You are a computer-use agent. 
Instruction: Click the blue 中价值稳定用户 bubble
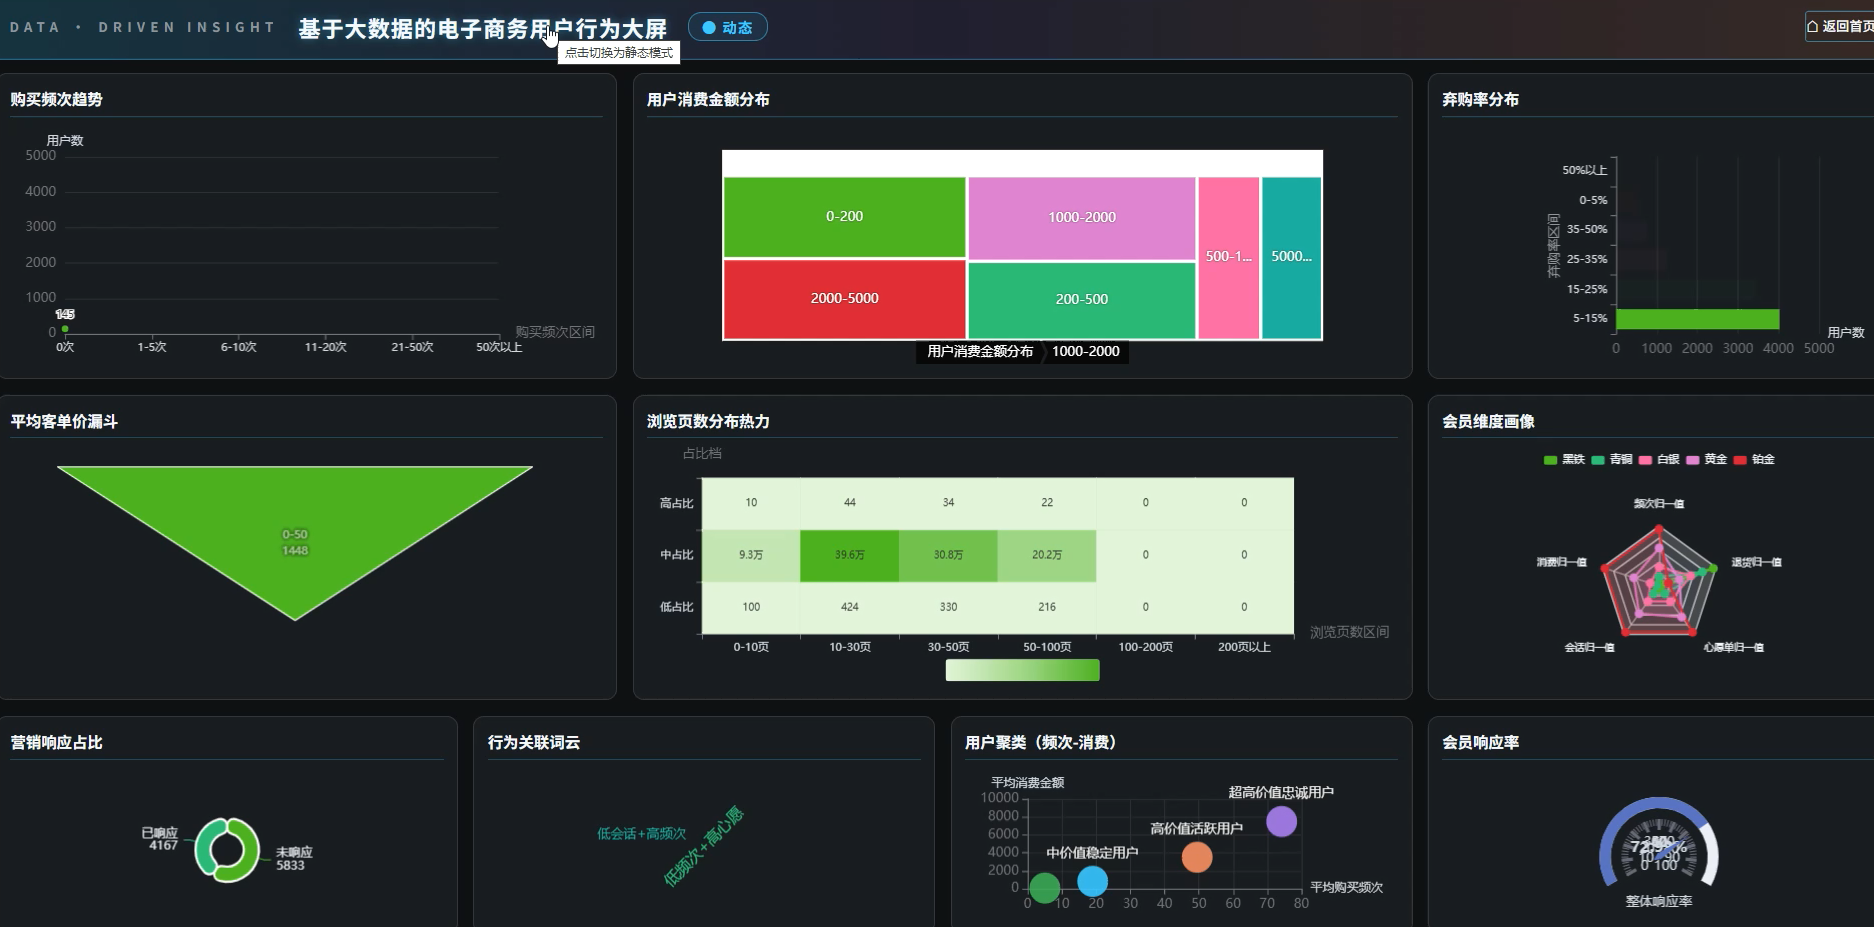click(1093, 881)
